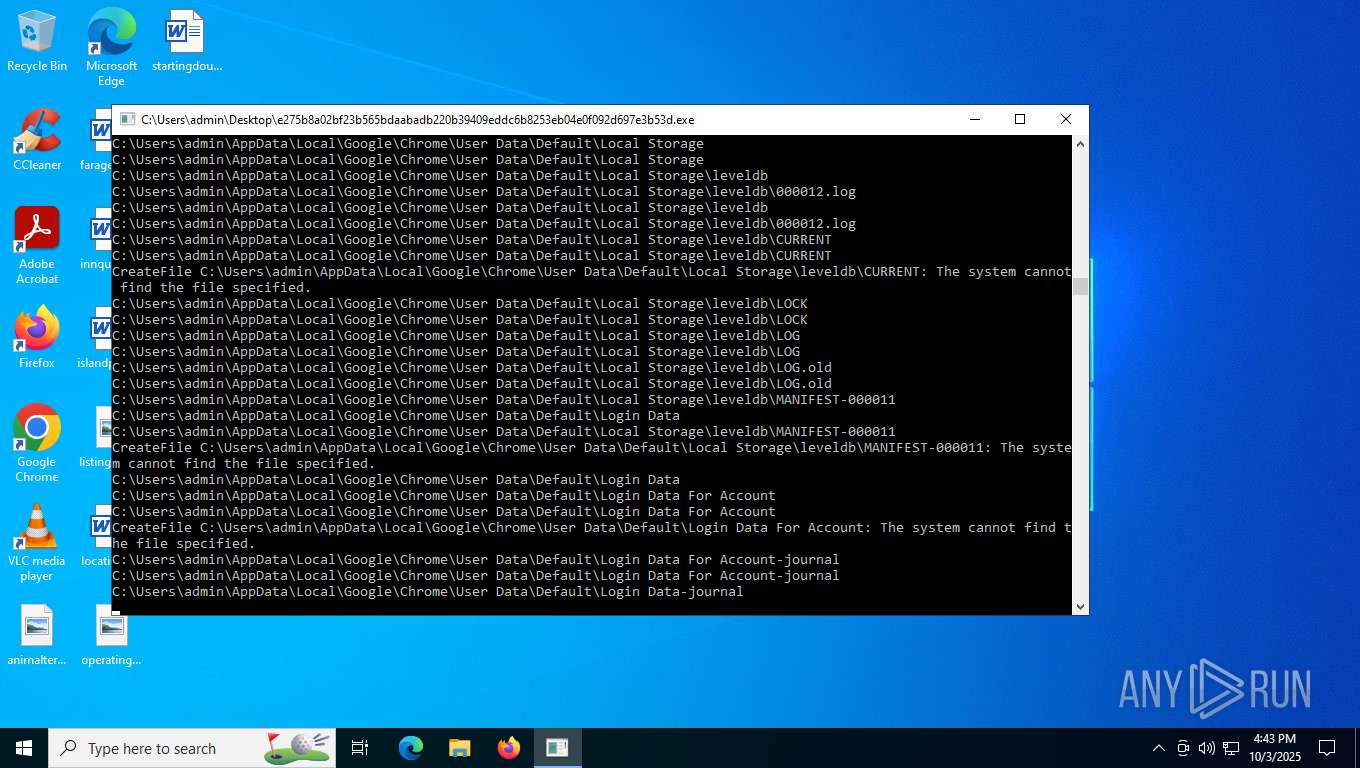
Task: Open the Recycle Bin desktop icon
Action: (37, 42)
